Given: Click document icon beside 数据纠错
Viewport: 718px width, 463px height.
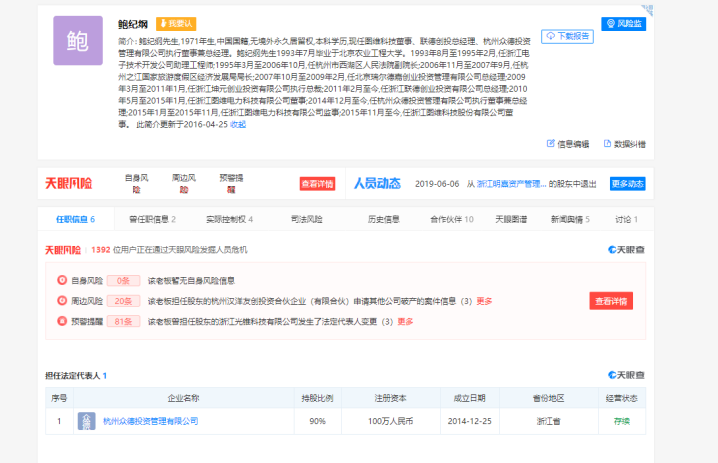Looking at the screenshot, I should tap(607, 143).
